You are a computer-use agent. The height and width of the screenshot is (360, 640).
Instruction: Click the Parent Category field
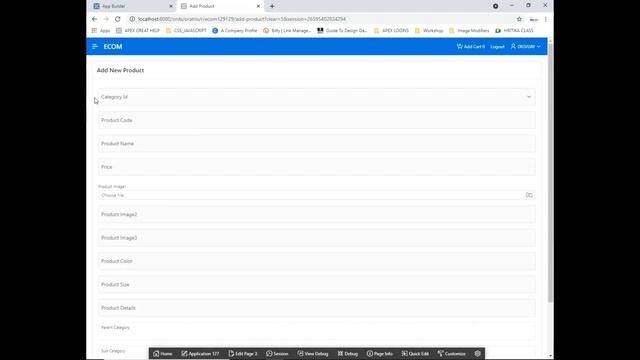[317, 331]
